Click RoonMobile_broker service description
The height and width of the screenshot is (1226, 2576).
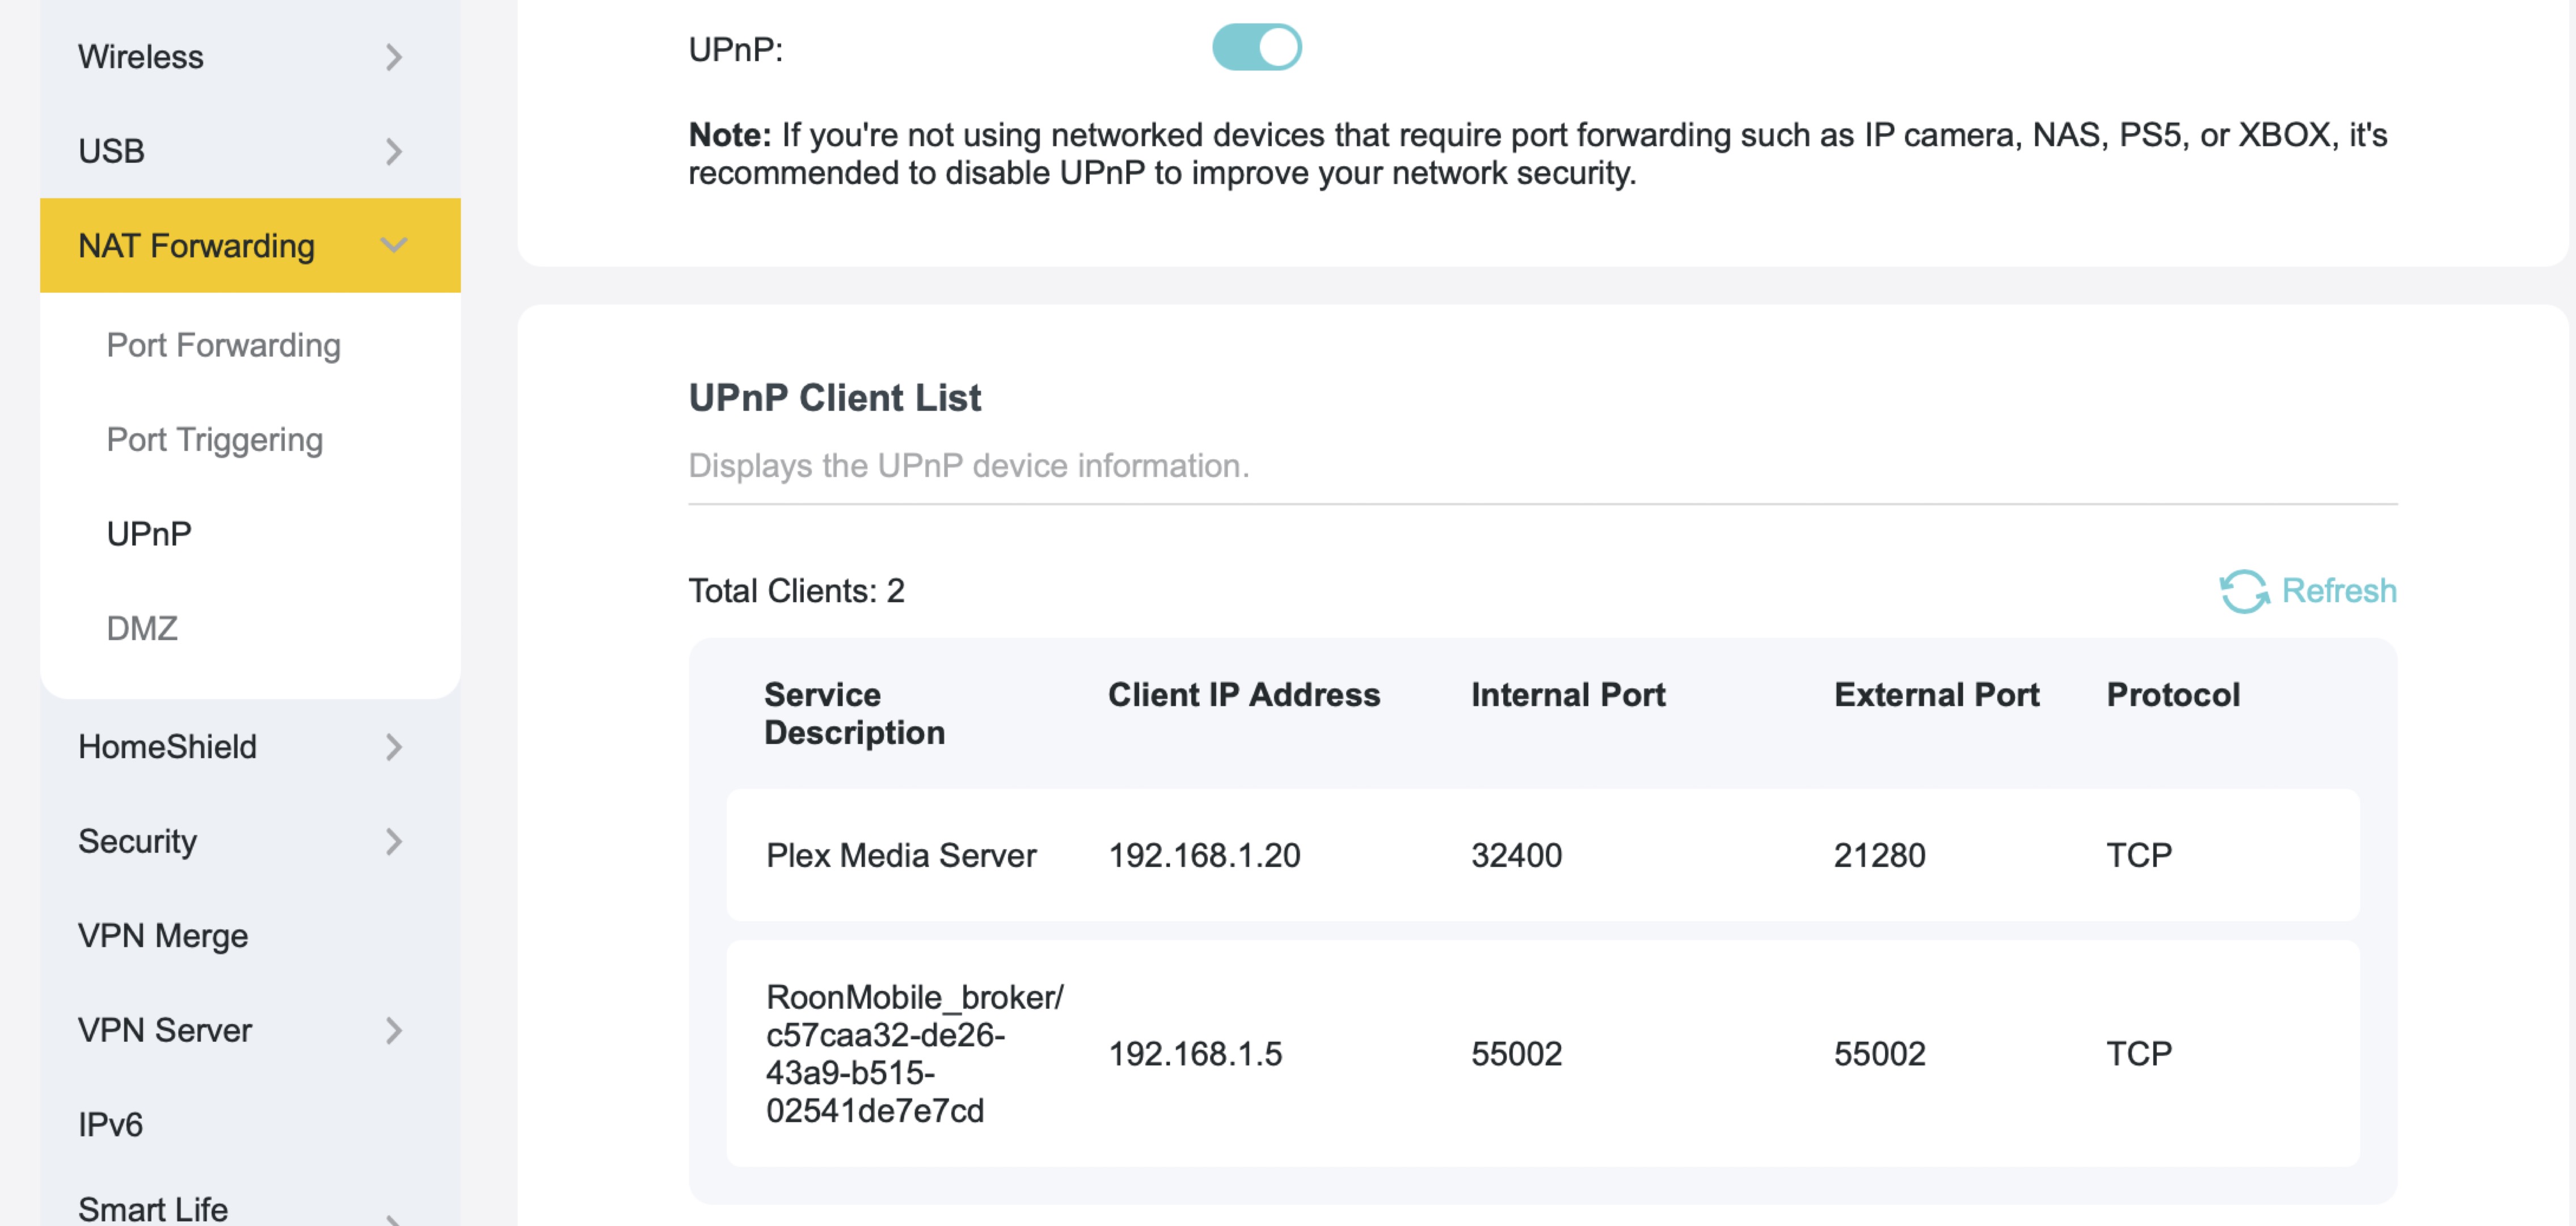point(914,1053)
